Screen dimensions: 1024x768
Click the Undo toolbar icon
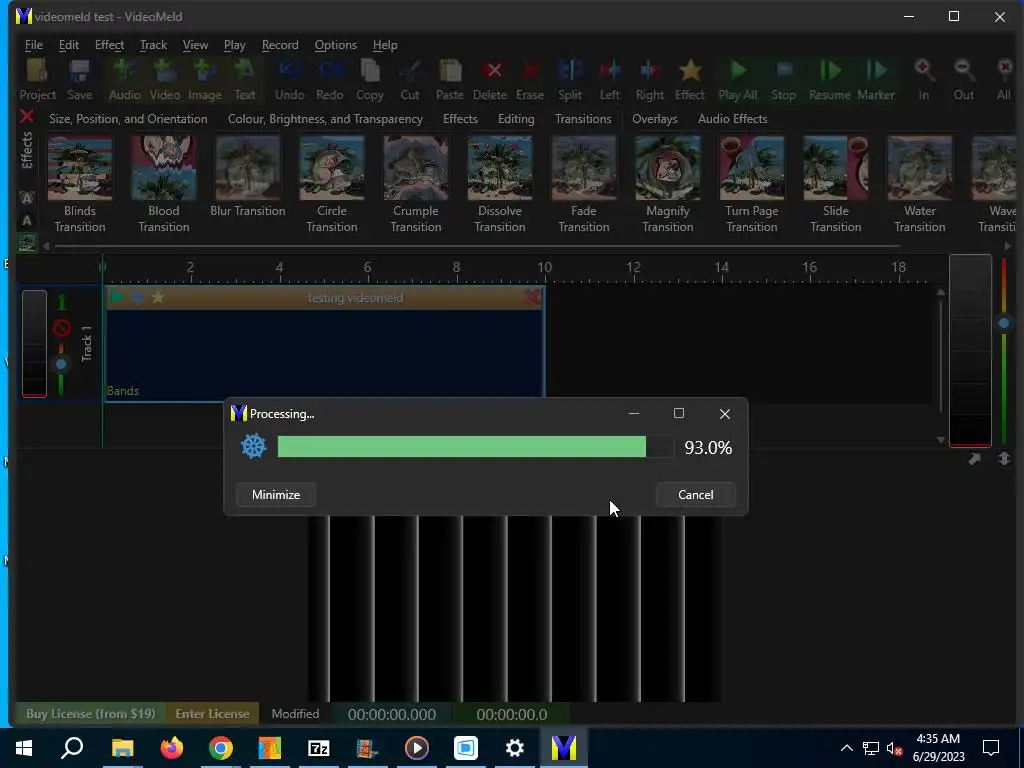(x=289, y=80)
